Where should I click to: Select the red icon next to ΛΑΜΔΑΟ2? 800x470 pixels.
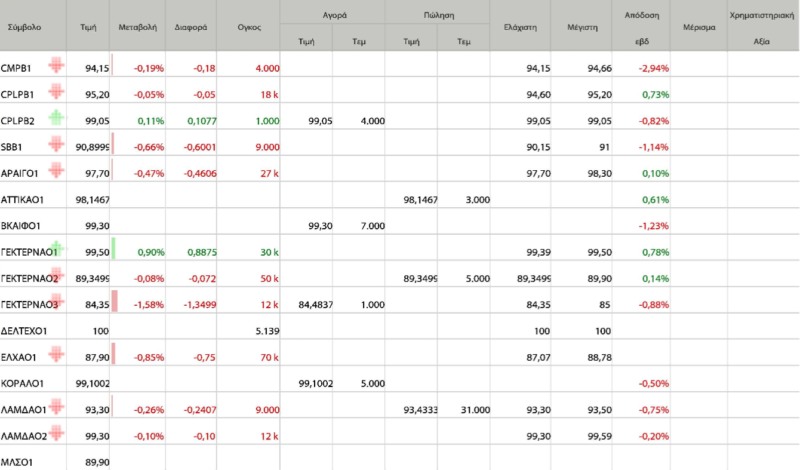56,433
